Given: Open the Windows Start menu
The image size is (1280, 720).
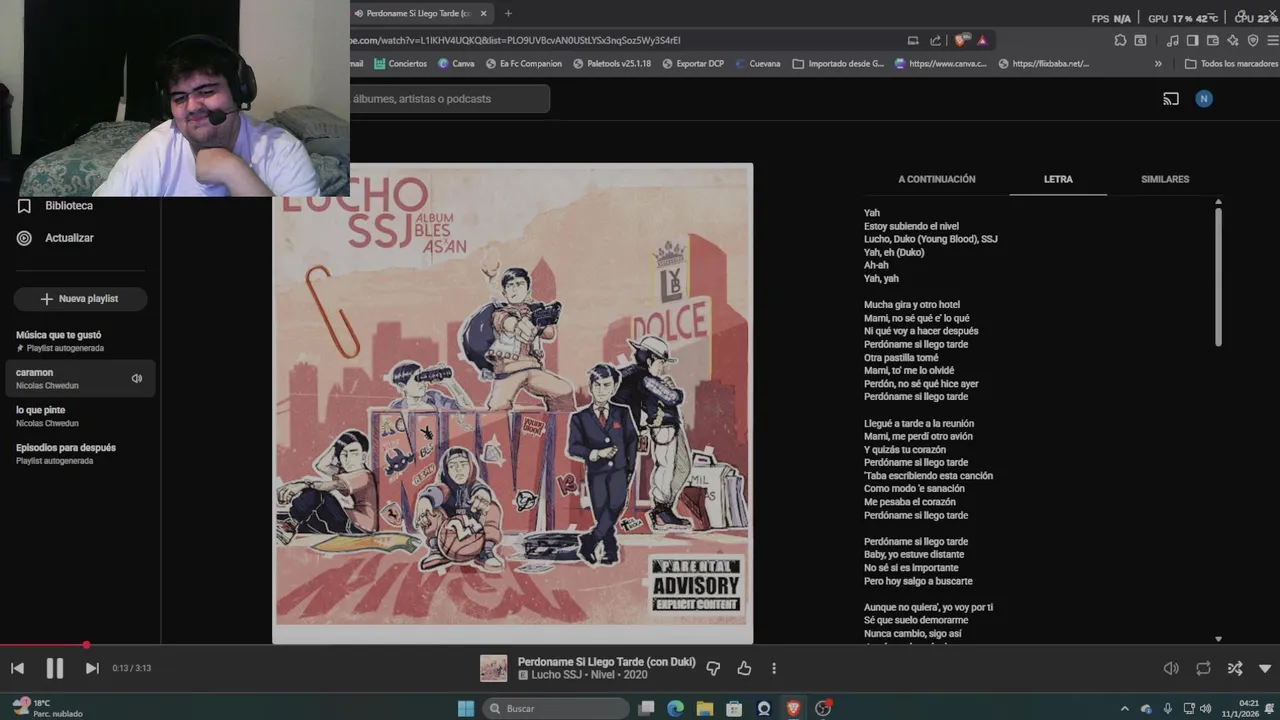Looking at the screenshot, I should coord(465,708).
